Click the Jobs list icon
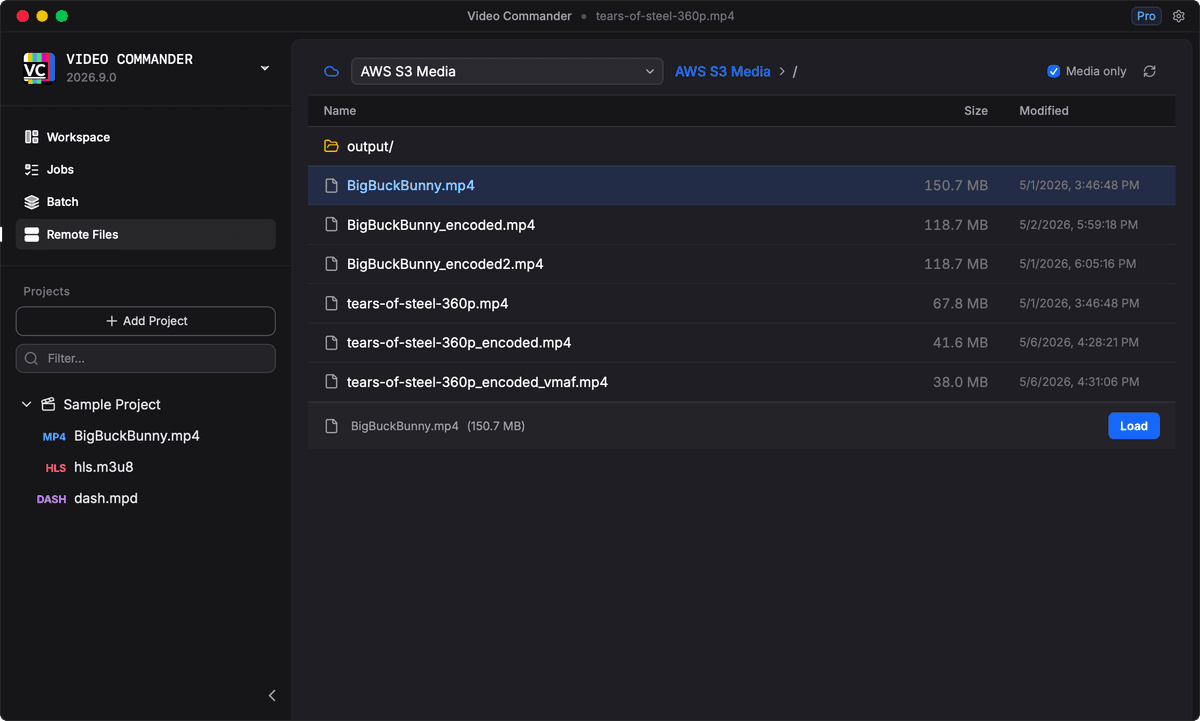1200x721 pixels. pyautogui.click(x=32, y=169)
